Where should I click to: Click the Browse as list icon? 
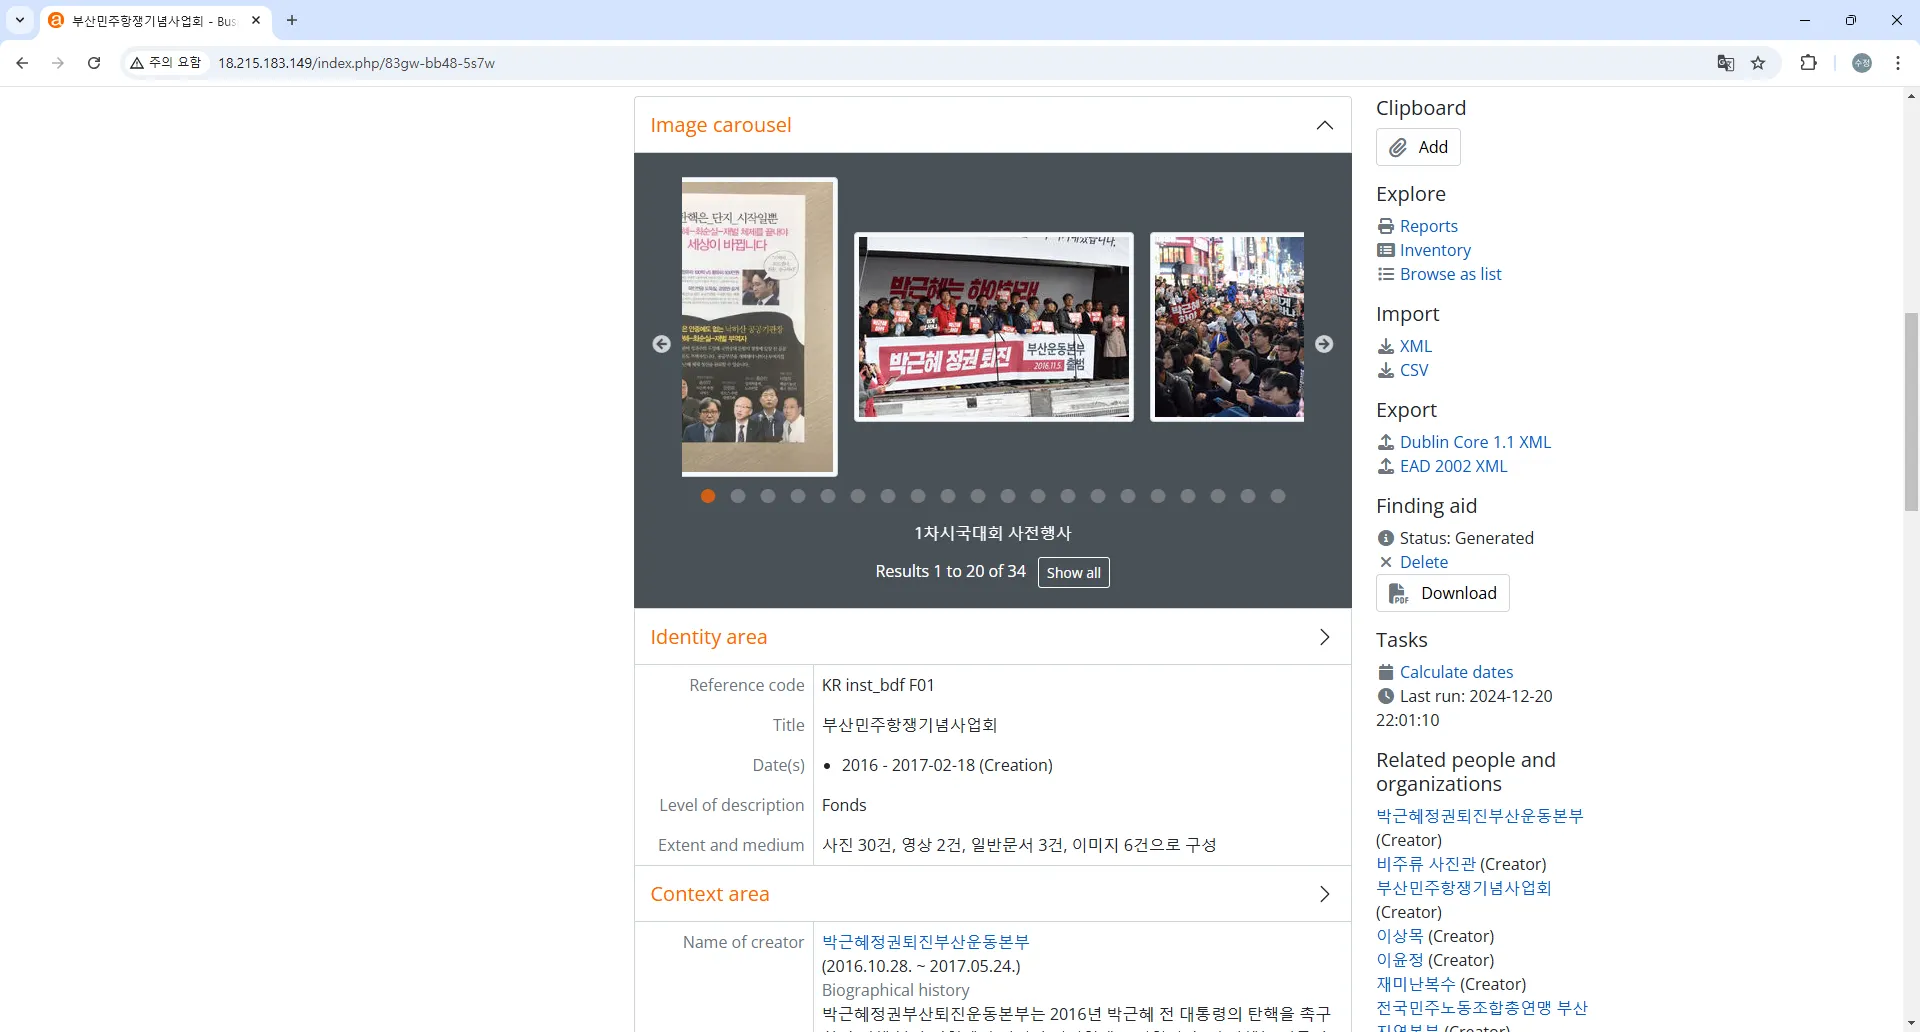(x=1386, y=274)
